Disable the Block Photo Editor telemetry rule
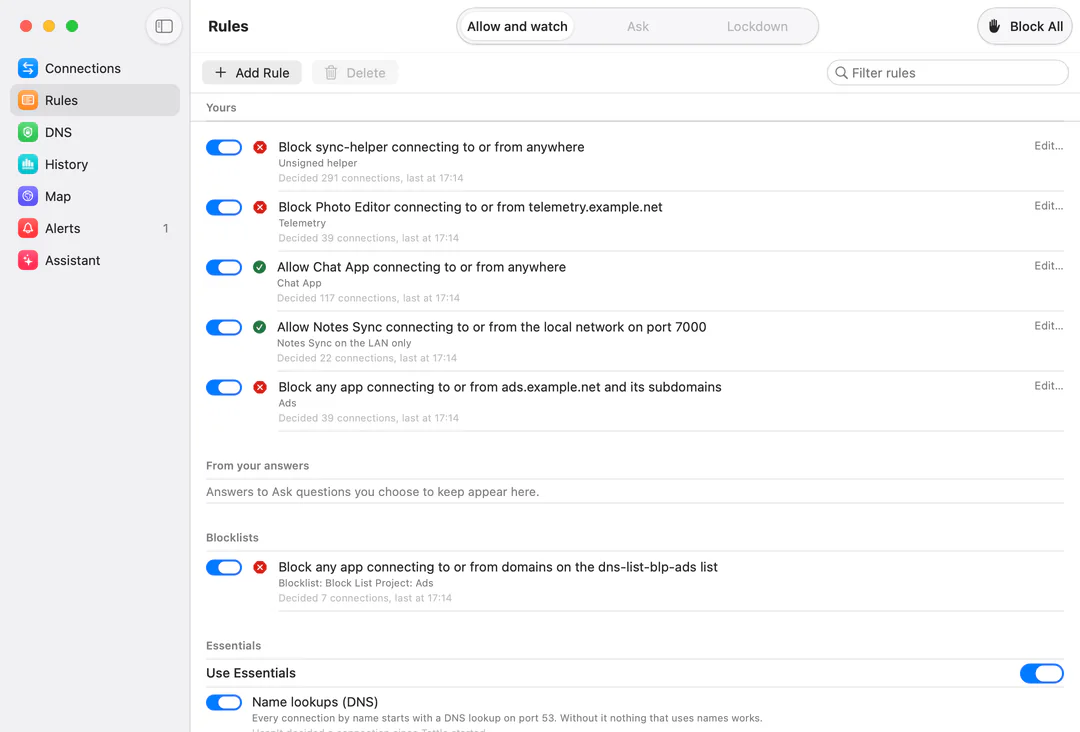The image size is (1080, 732). [x=224, y=207]
